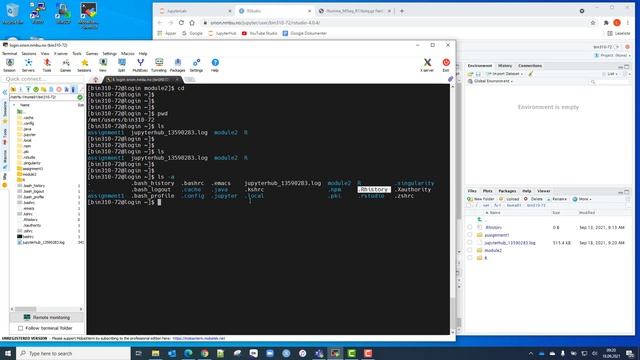The height and width of the screenshot is (360, 640).
Task: Open Google Chrome from the taskbar
Action: (204, 353)
